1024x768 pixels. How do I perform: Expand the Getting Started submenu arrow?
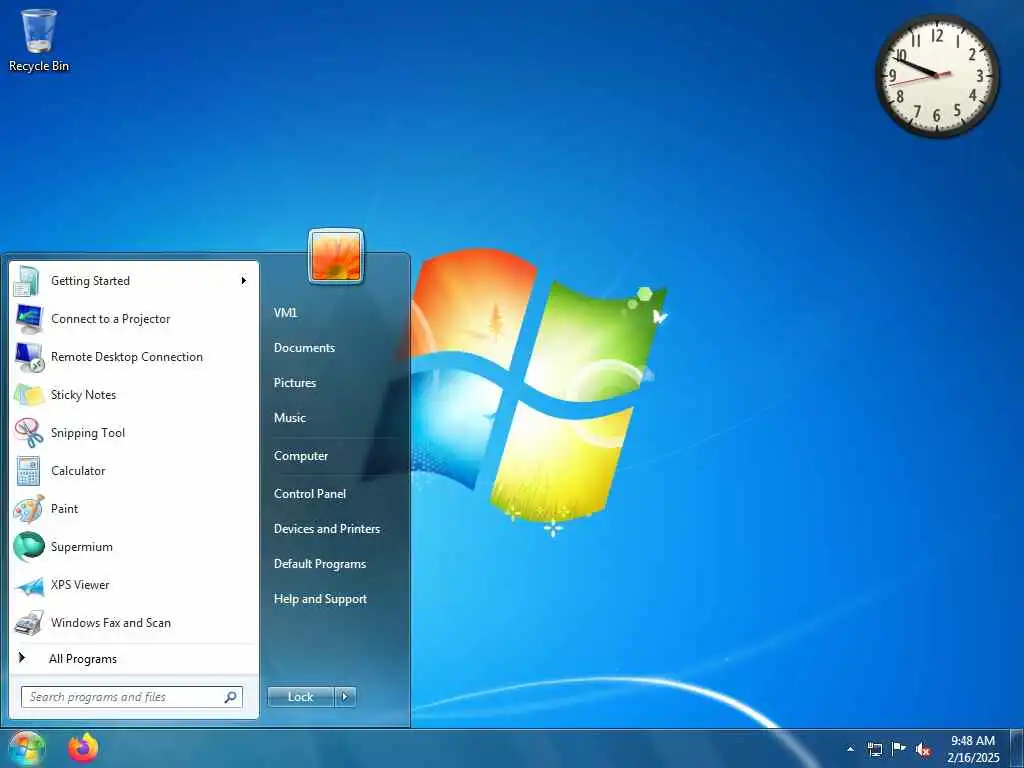[x=244, y=281]
